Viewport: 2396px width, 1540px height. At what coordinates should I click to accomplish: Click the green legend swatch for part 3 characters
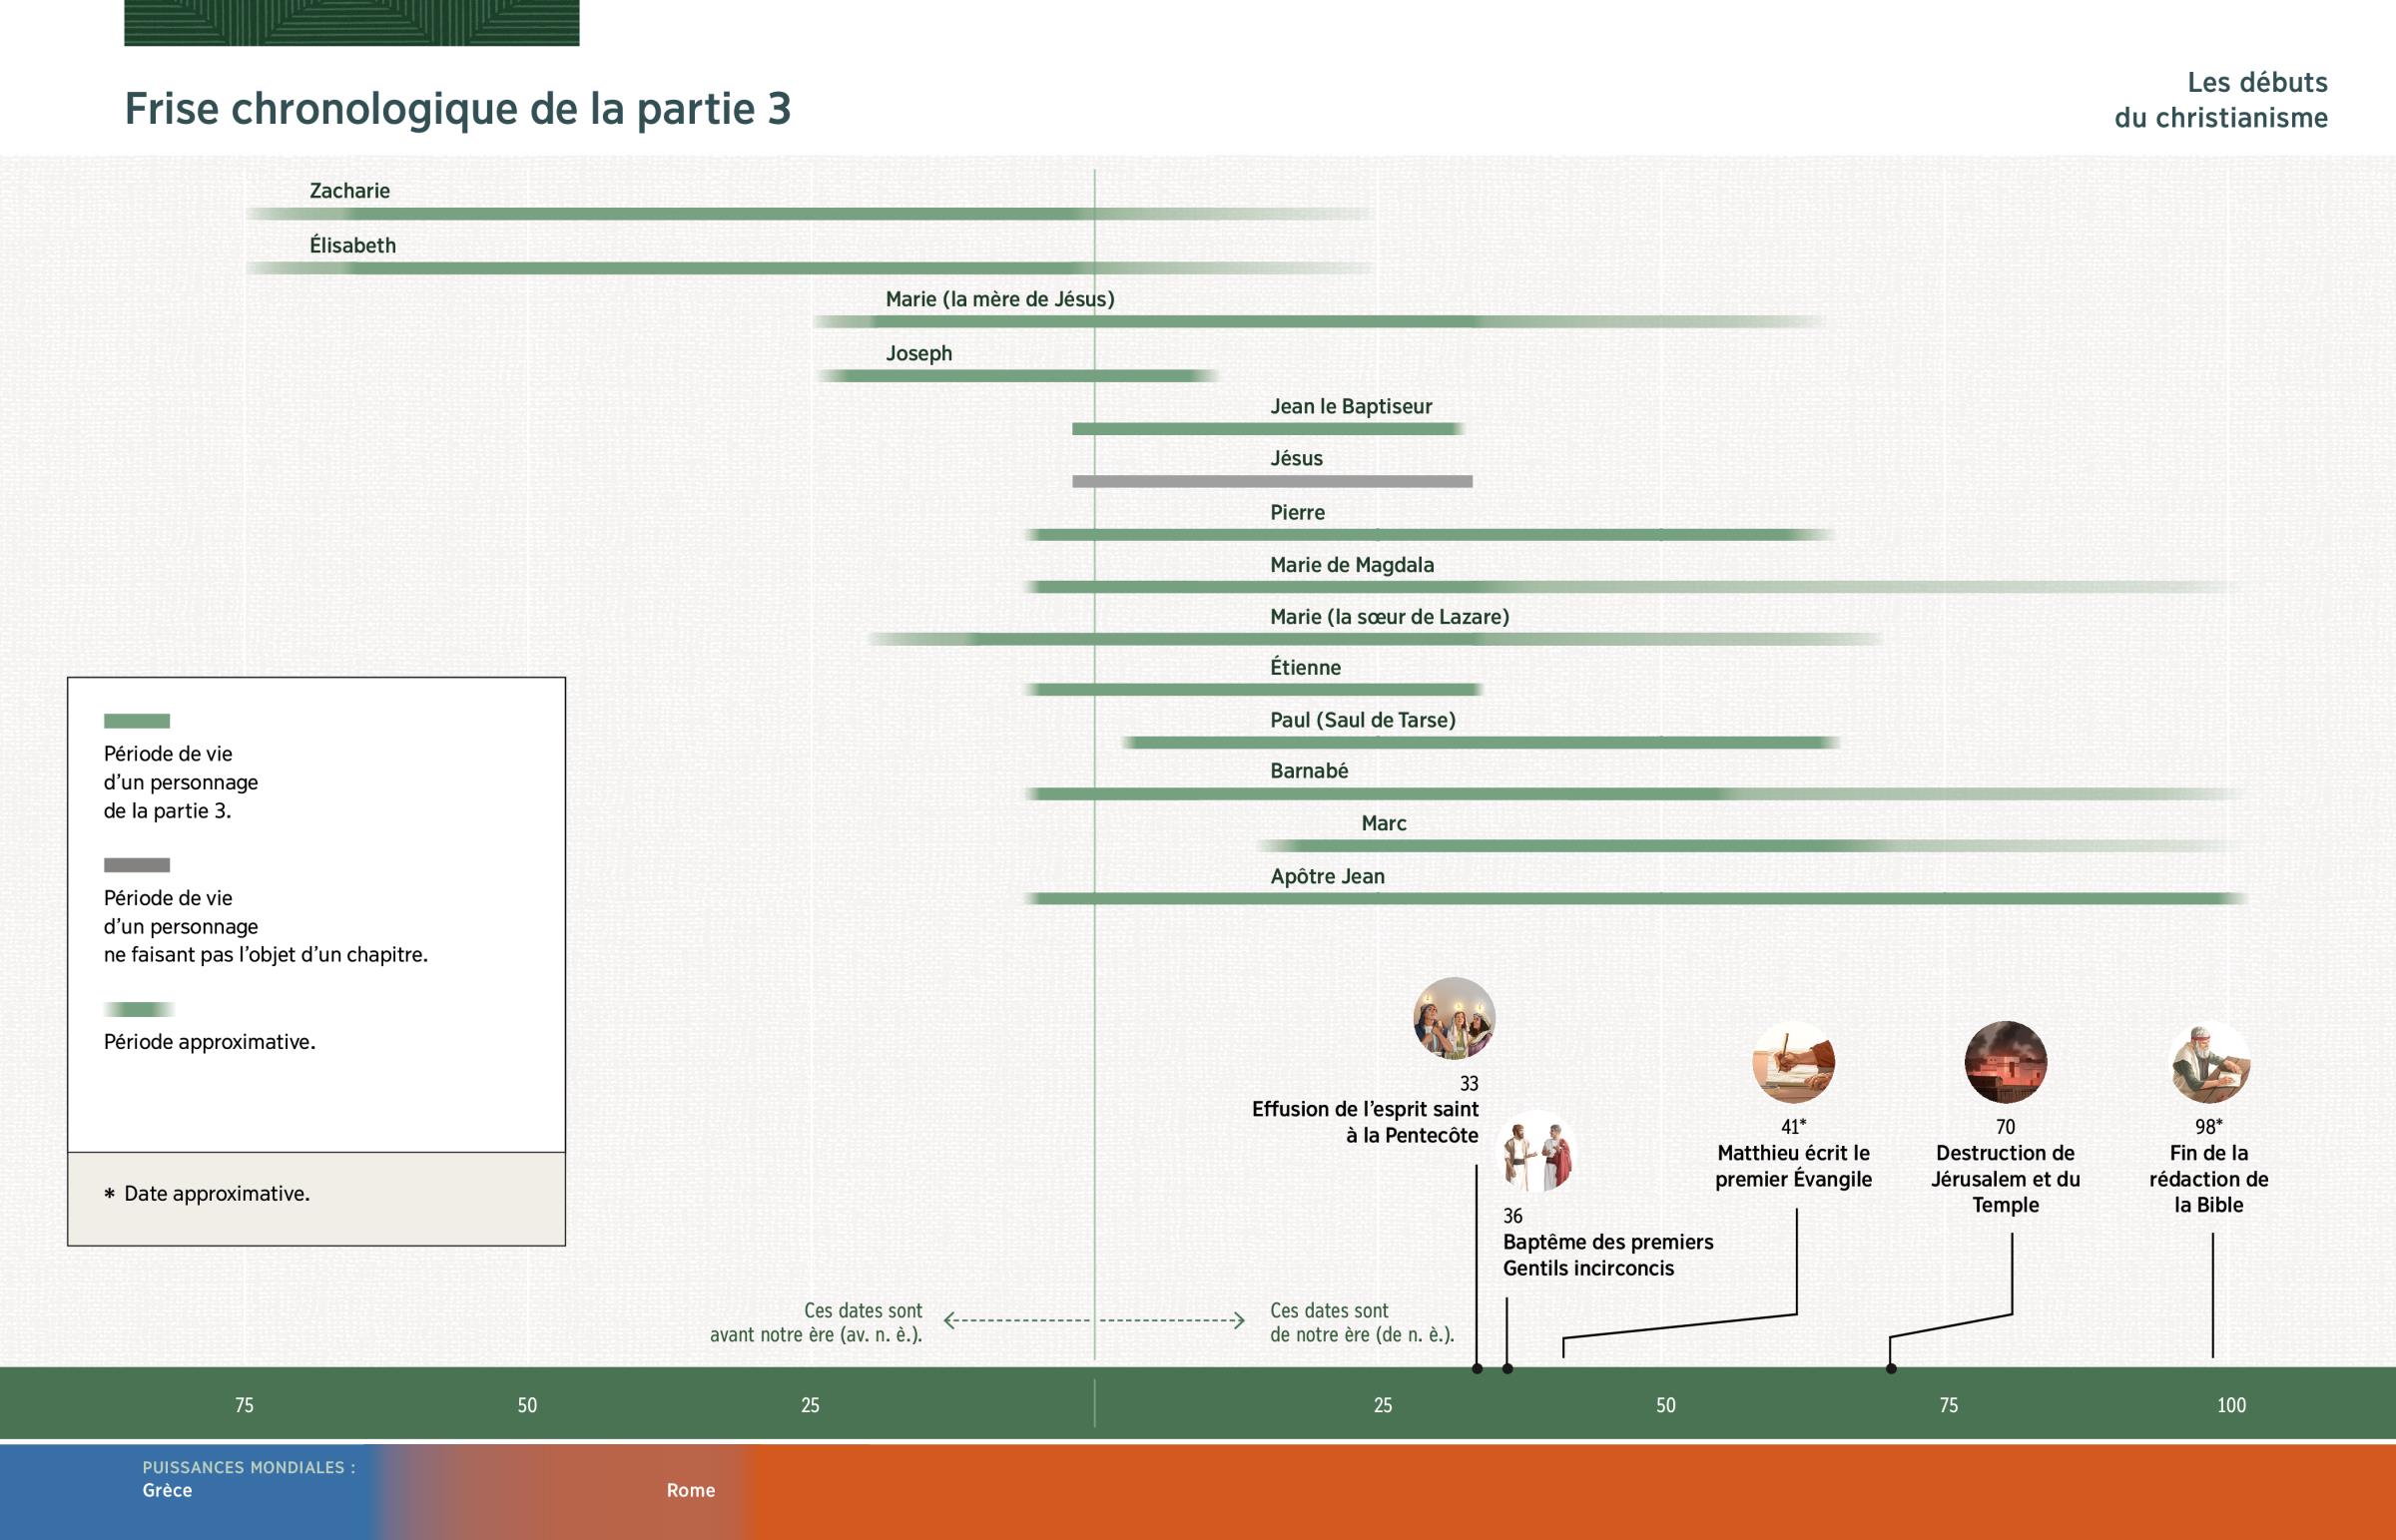pyautogui.click(x=137, y=721)
